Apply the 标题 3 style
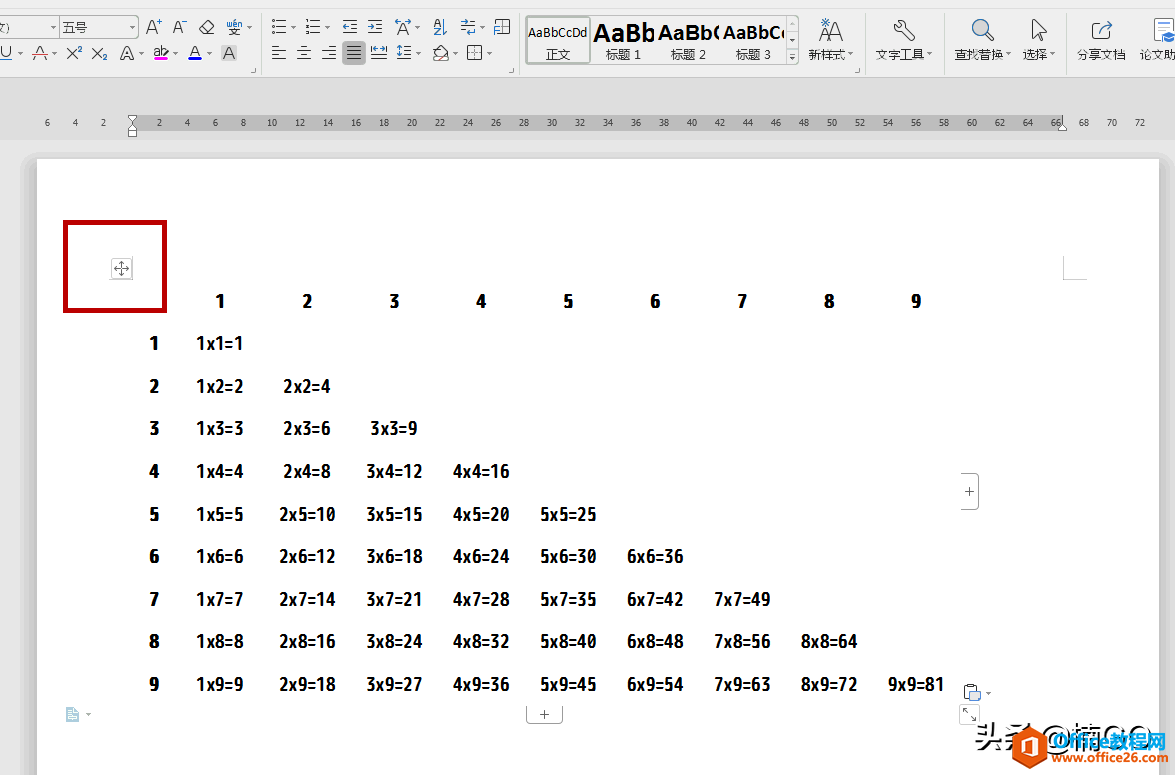 coord(753,40)
